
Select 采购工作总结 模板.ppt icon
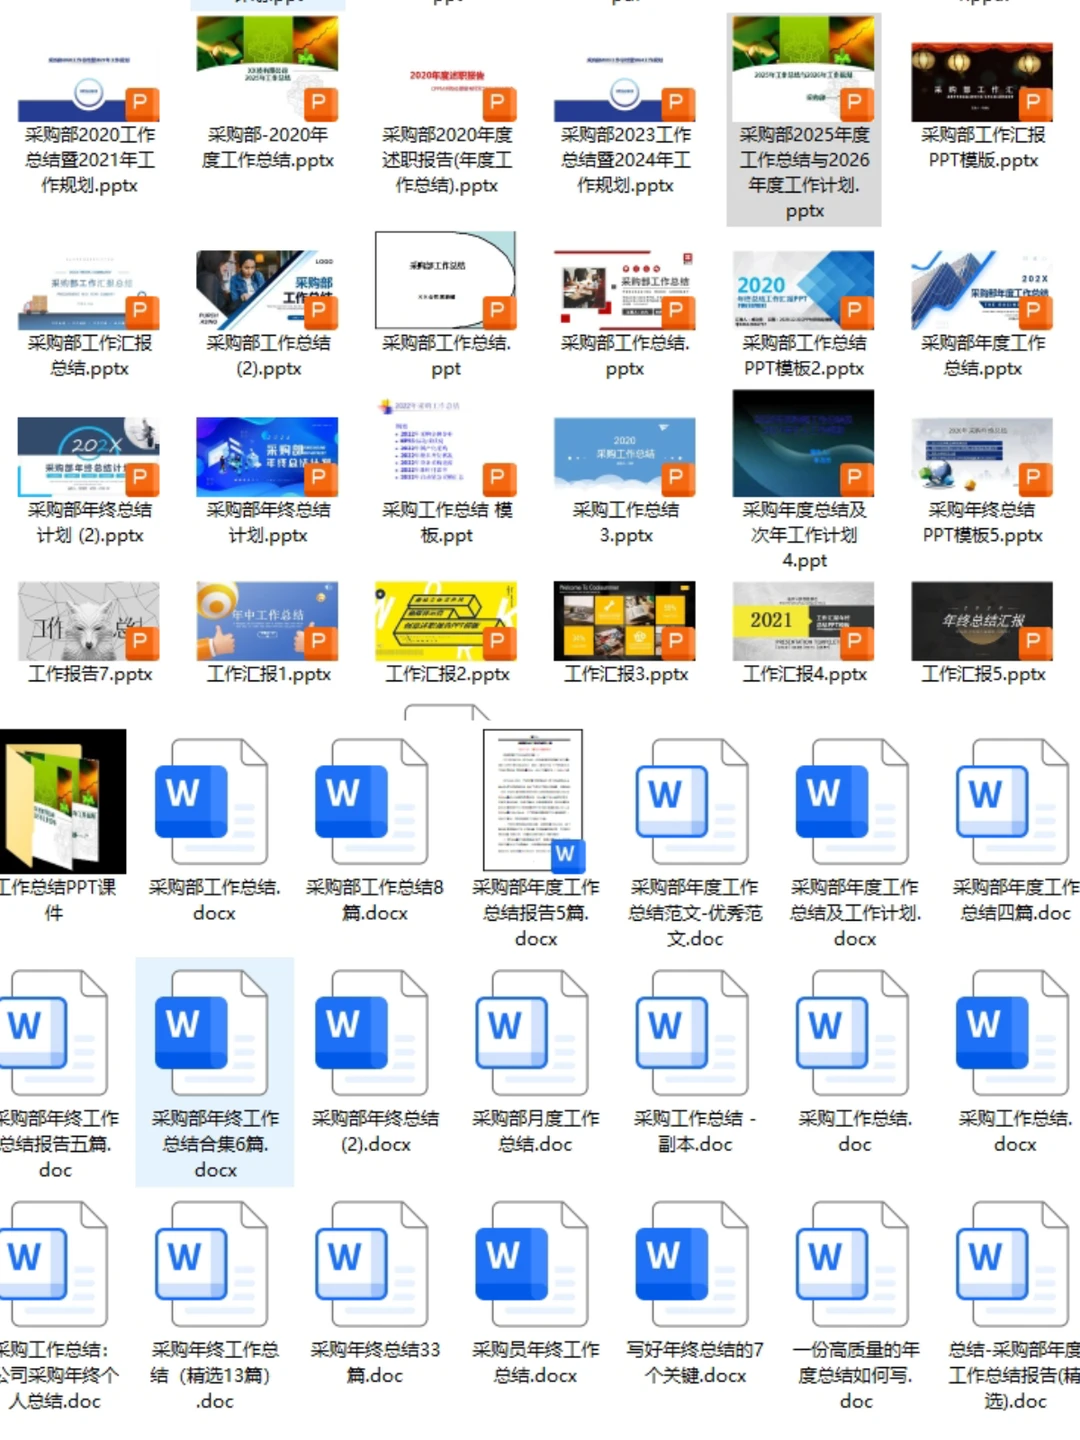pos(446,447)
